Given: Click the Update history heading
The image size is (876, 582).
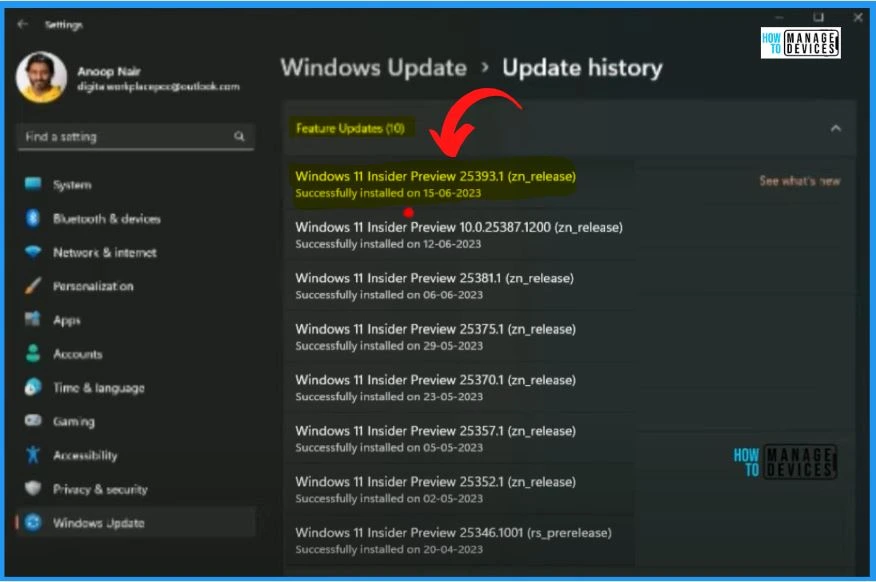Looking at the screenshot, I should point(582,68).
